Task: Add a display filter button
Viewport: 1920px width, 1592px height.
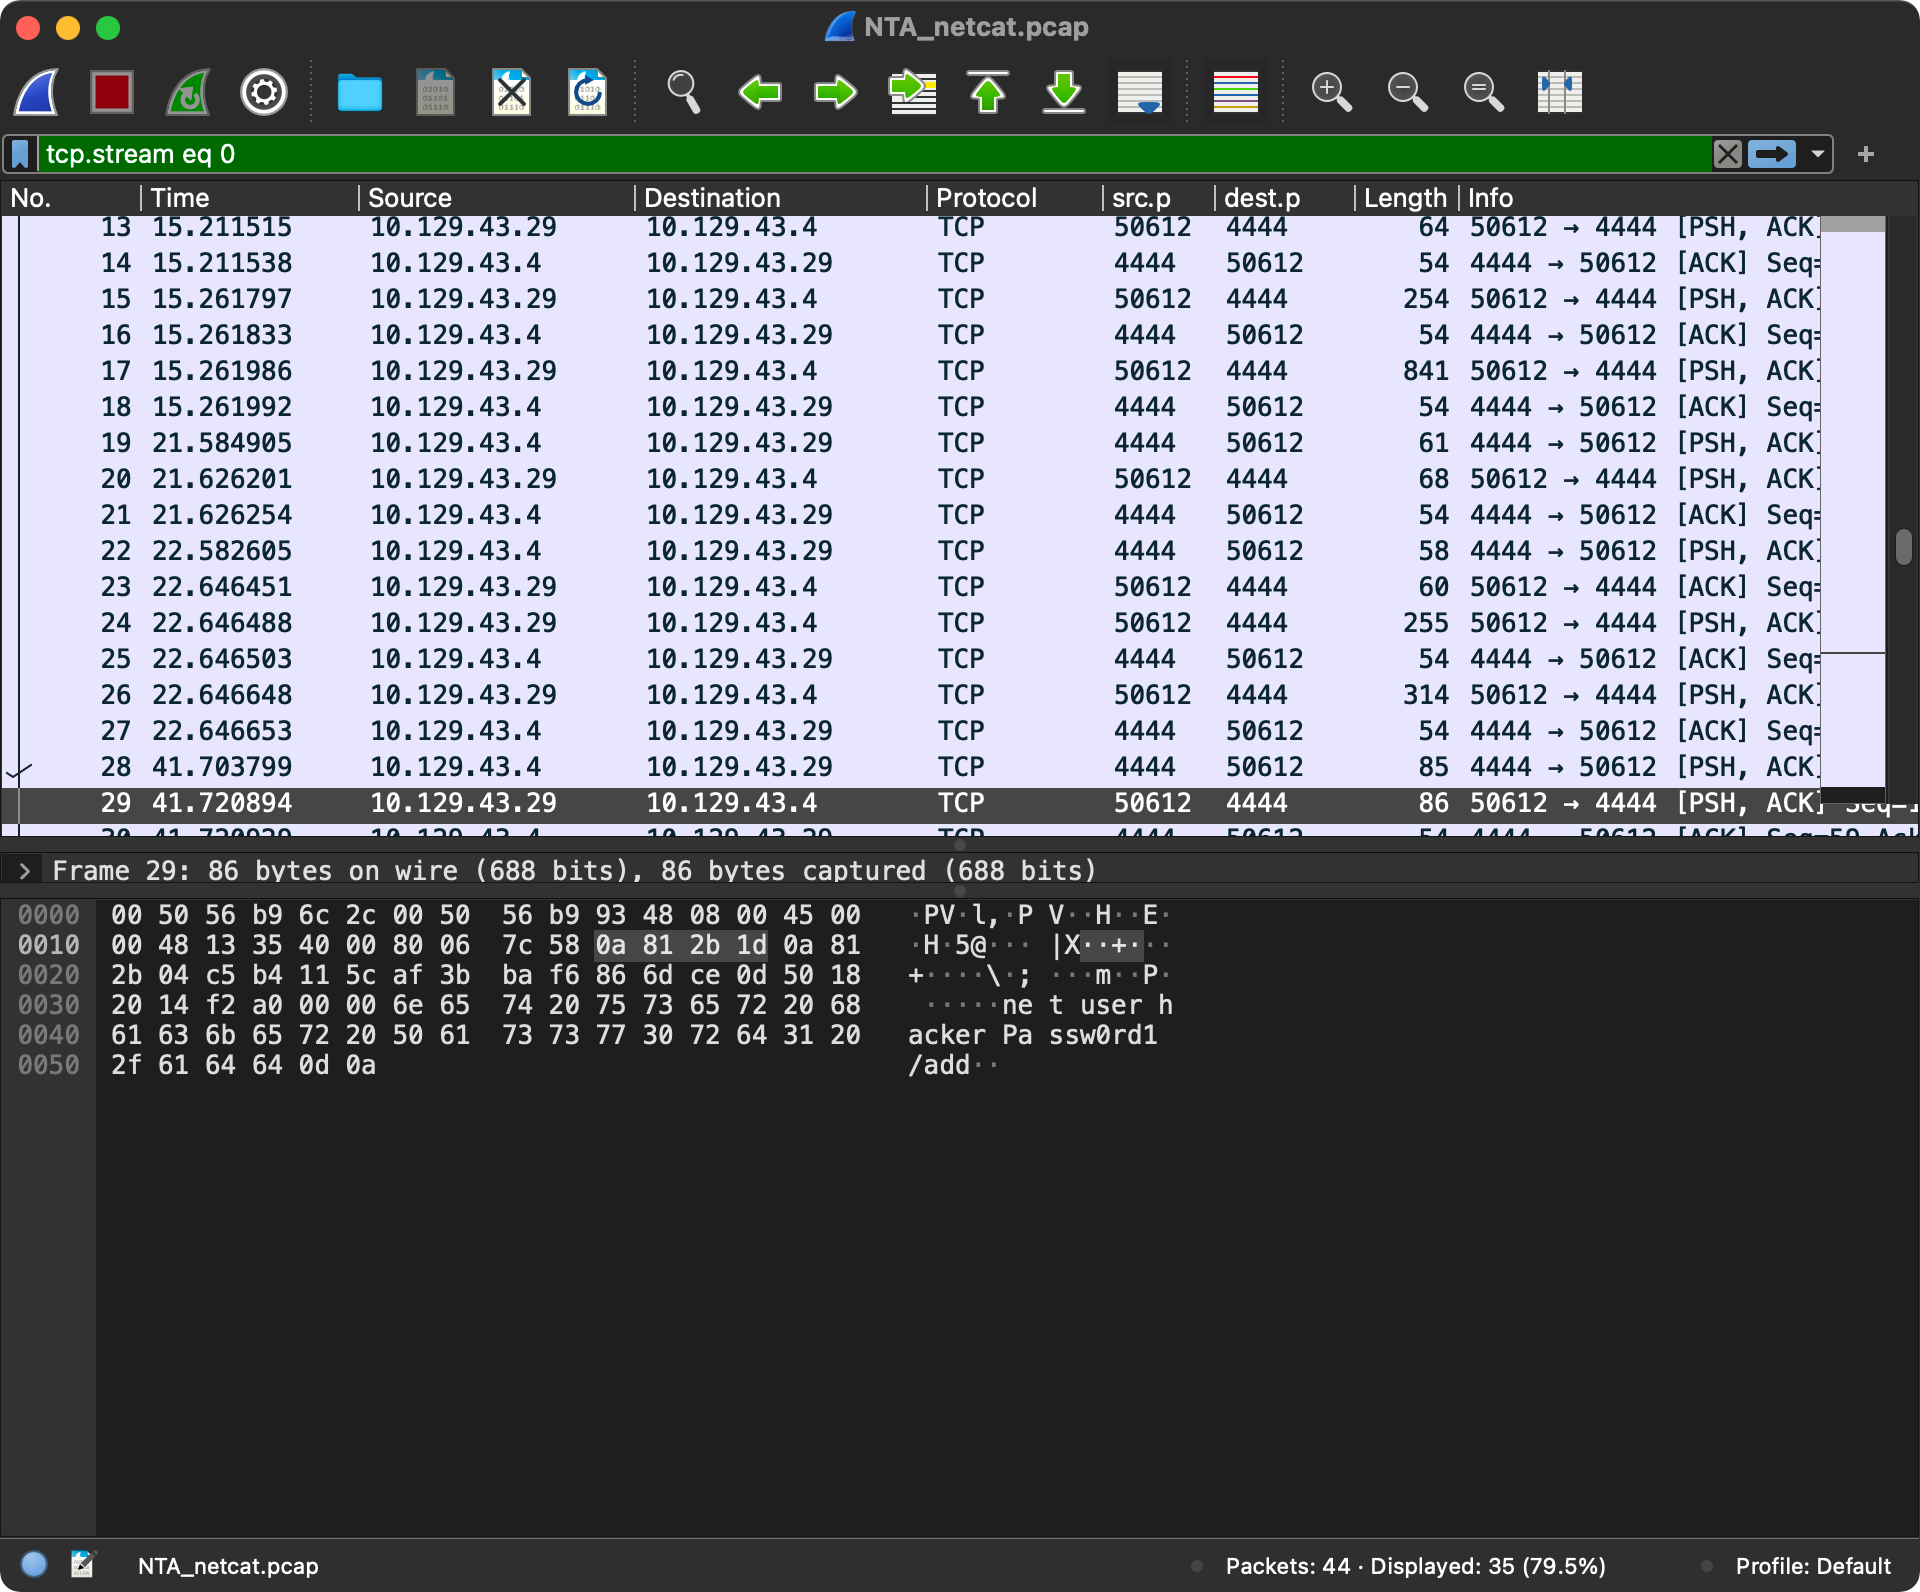Action: [1865, 154]
